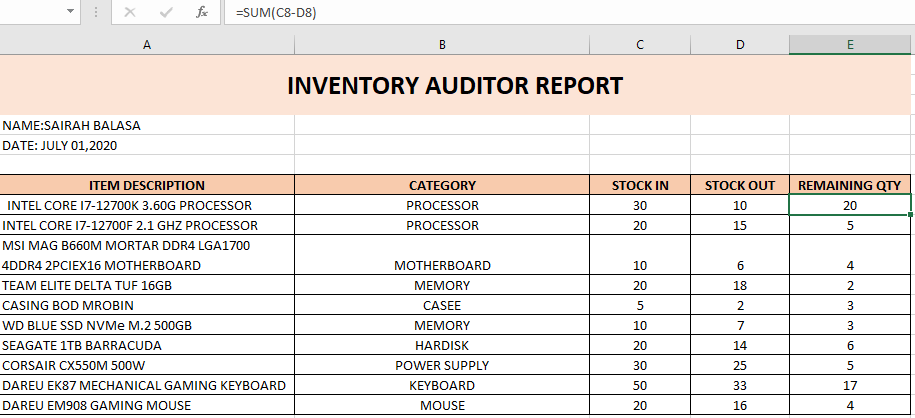Screen dimensions: 915x418
Task: Click the formula bar resize dots handle
Action: pyautogui.click(x=94, y=12)
